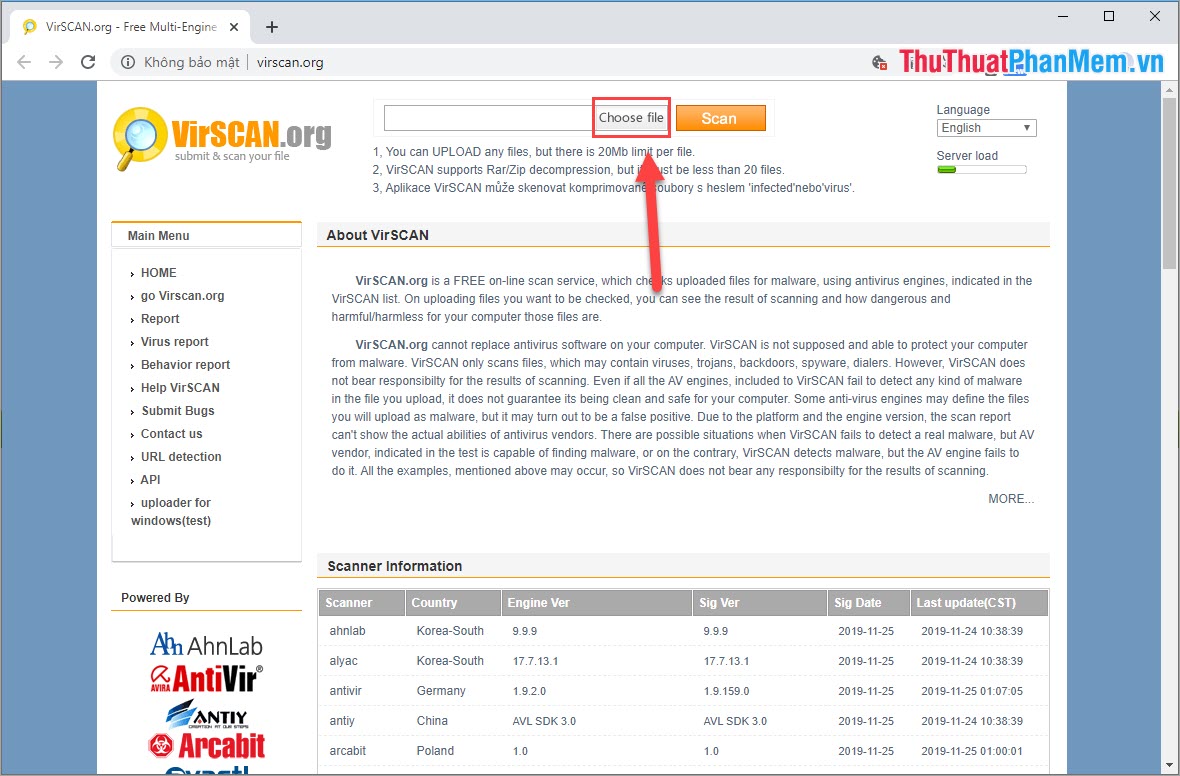
Task: Open the English language dropdown
Action: pos(986,127)
